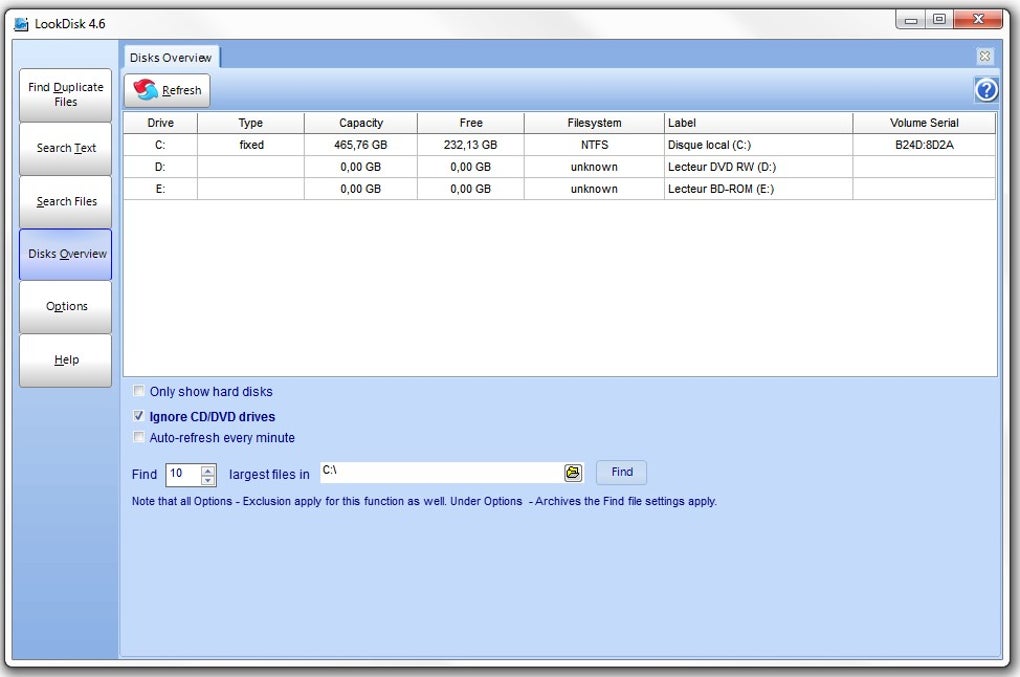Select the E: drive row
Image resolution: width=1020 pixels, height=677 pixels.
[559, 189]
